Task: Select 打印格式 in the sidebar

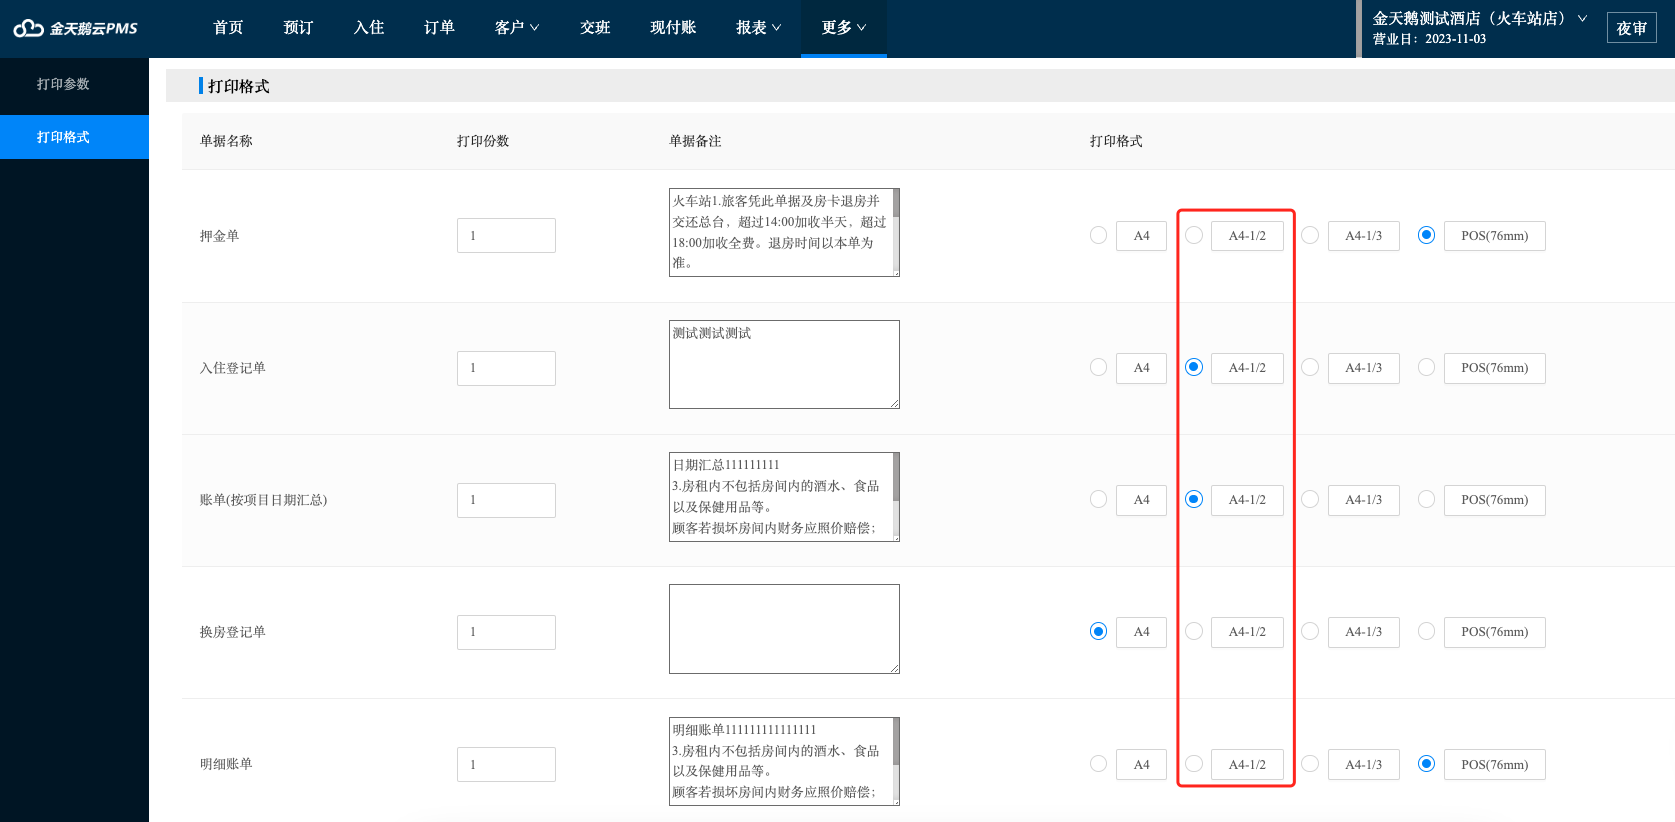Action: click(74, 137)
